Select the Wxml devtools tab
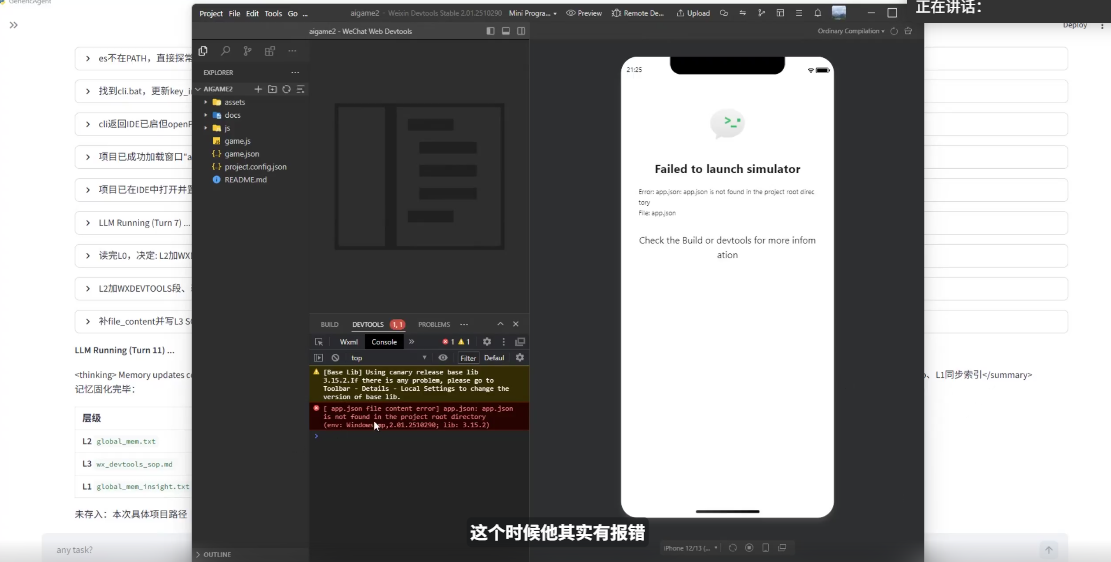The width and height of the screenshot is (1111, 562). point(349,342)
